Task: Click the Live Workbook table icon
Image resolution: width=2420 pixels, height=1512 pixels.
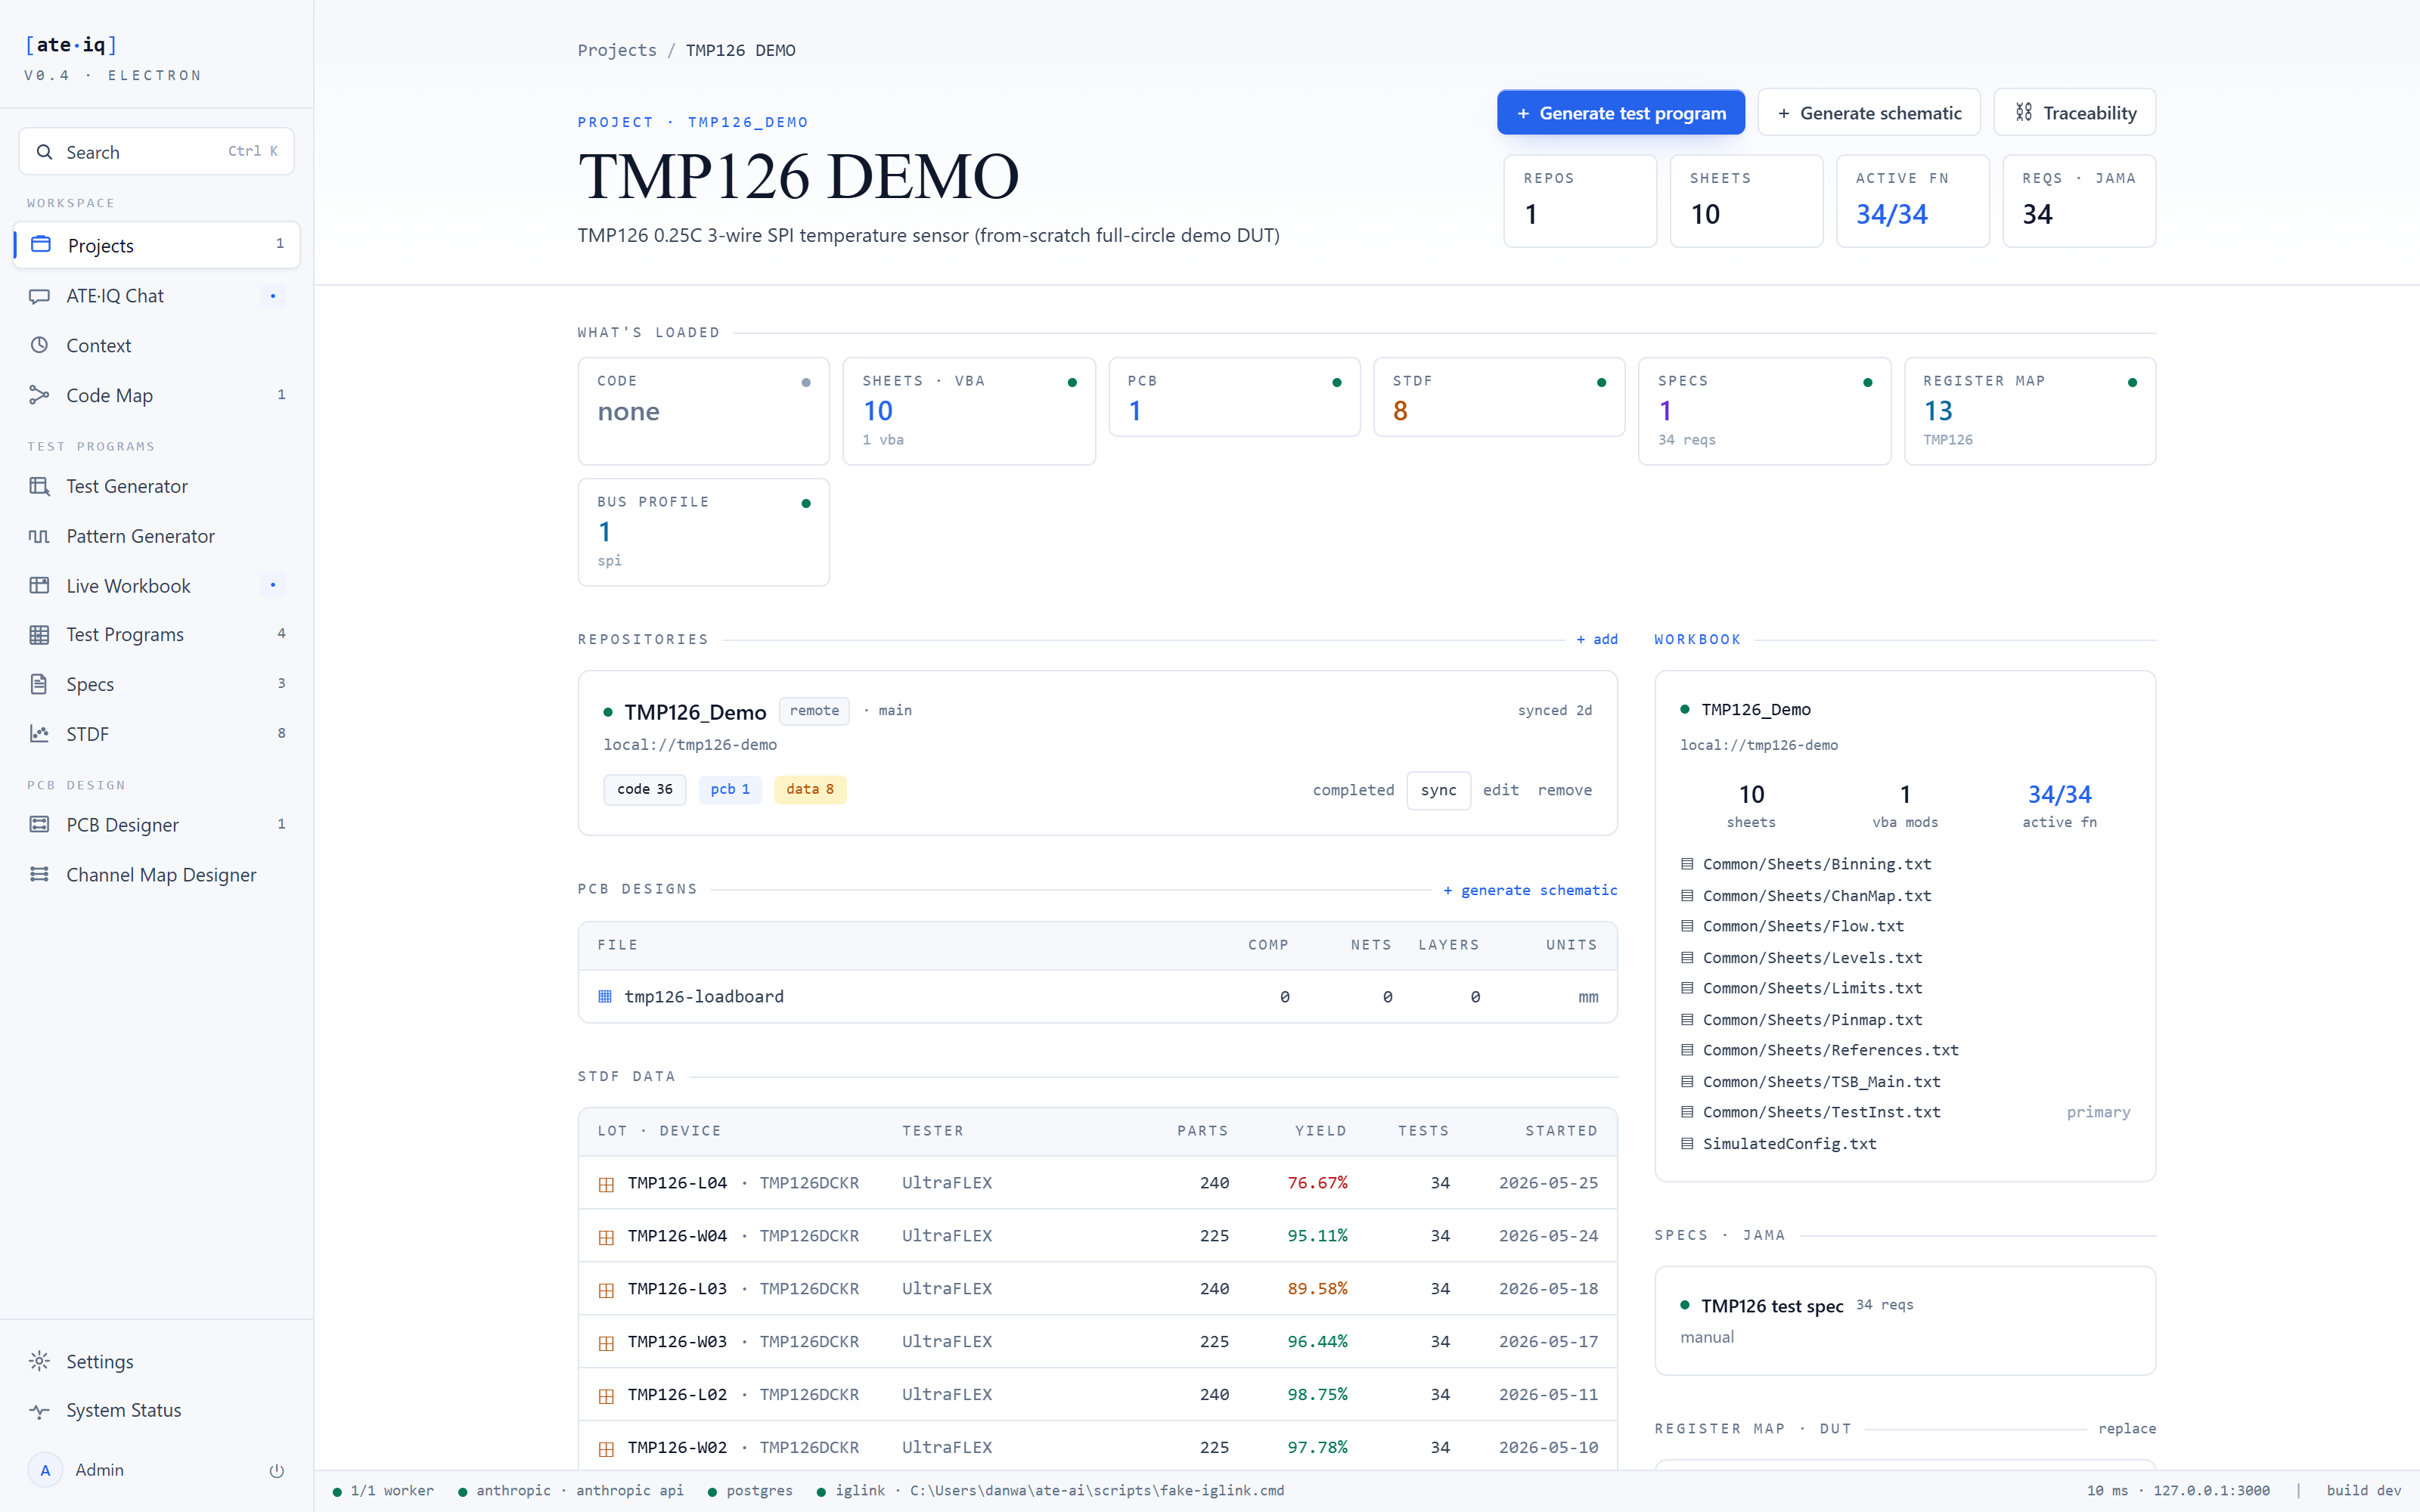Action: 40,585
